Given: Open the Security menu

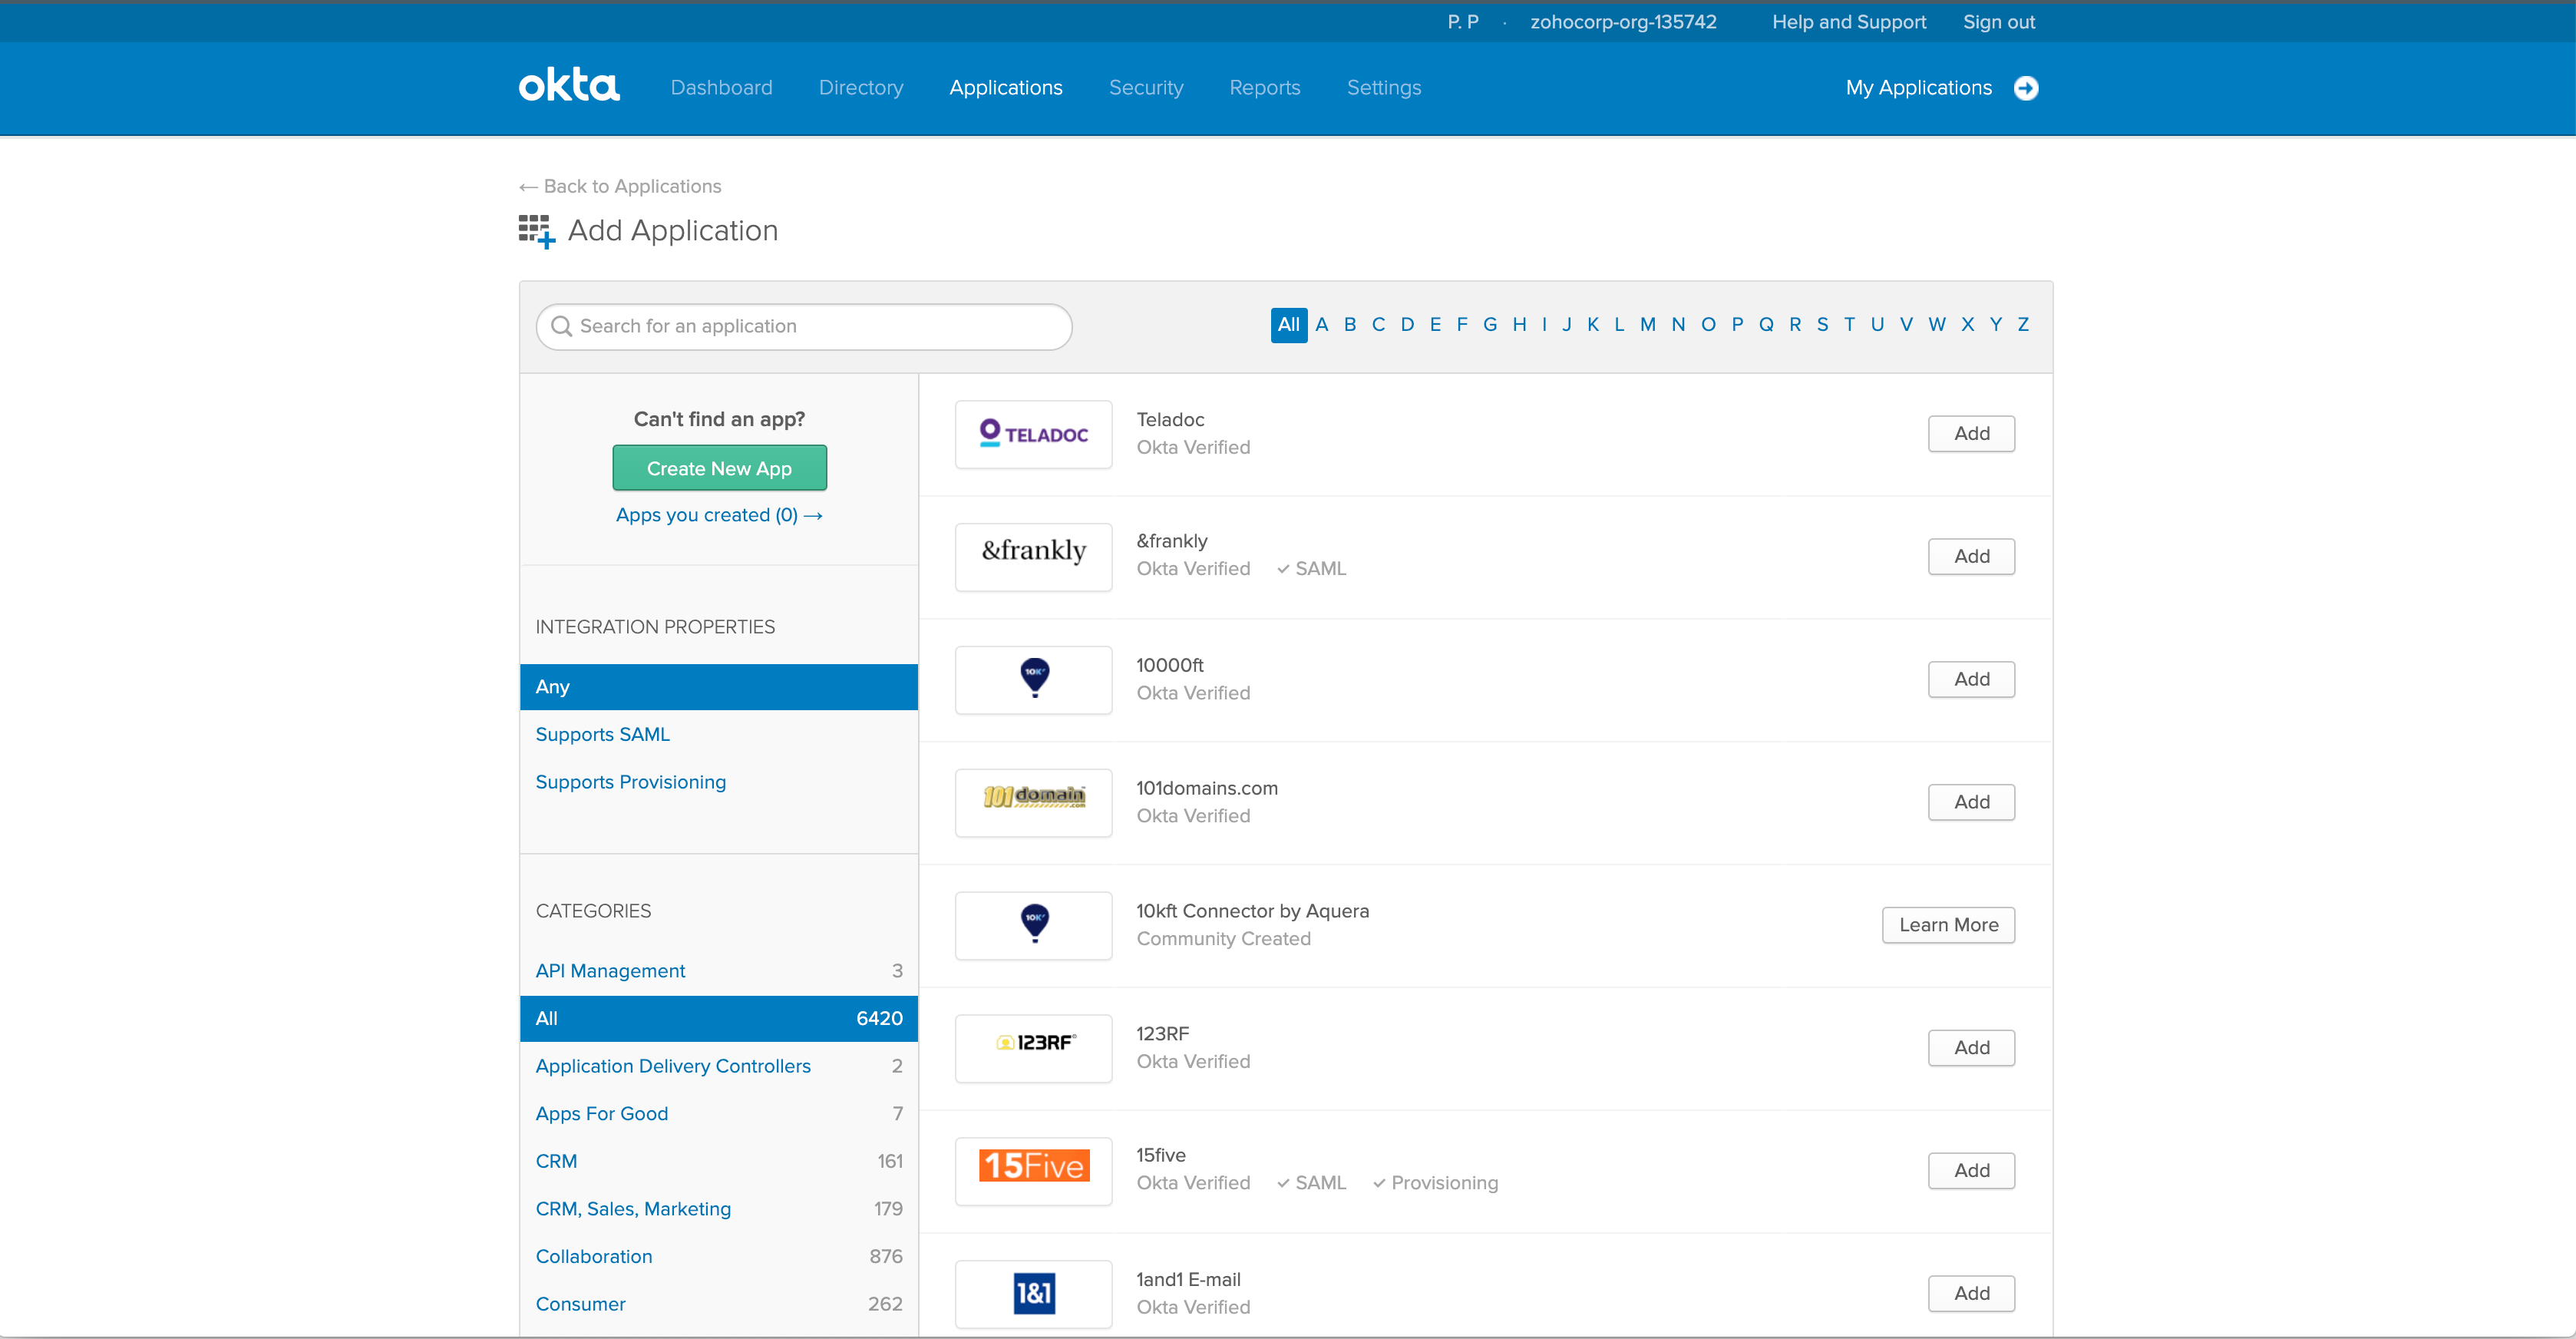Looking at the screenshot, I should [1145, 88].
